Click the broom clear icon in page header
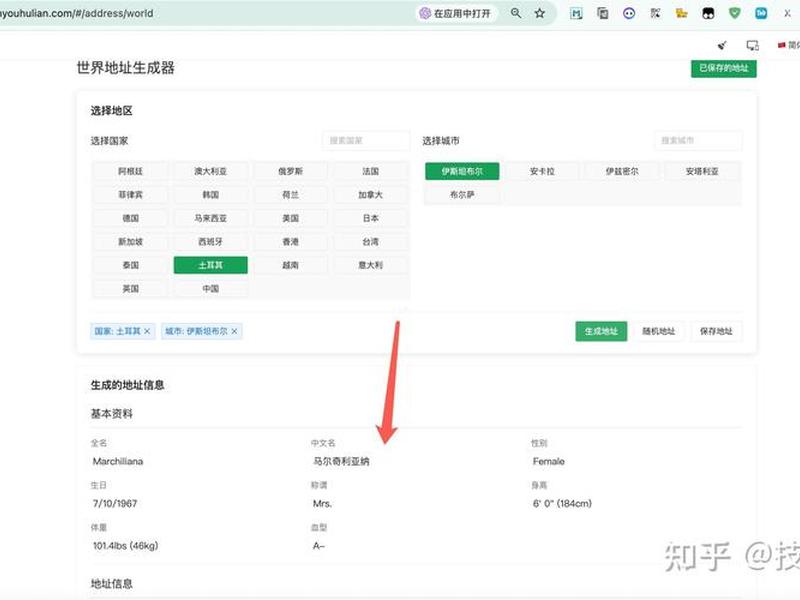Image resolution: width=800 pixels, height=600 pixels. 722,45
